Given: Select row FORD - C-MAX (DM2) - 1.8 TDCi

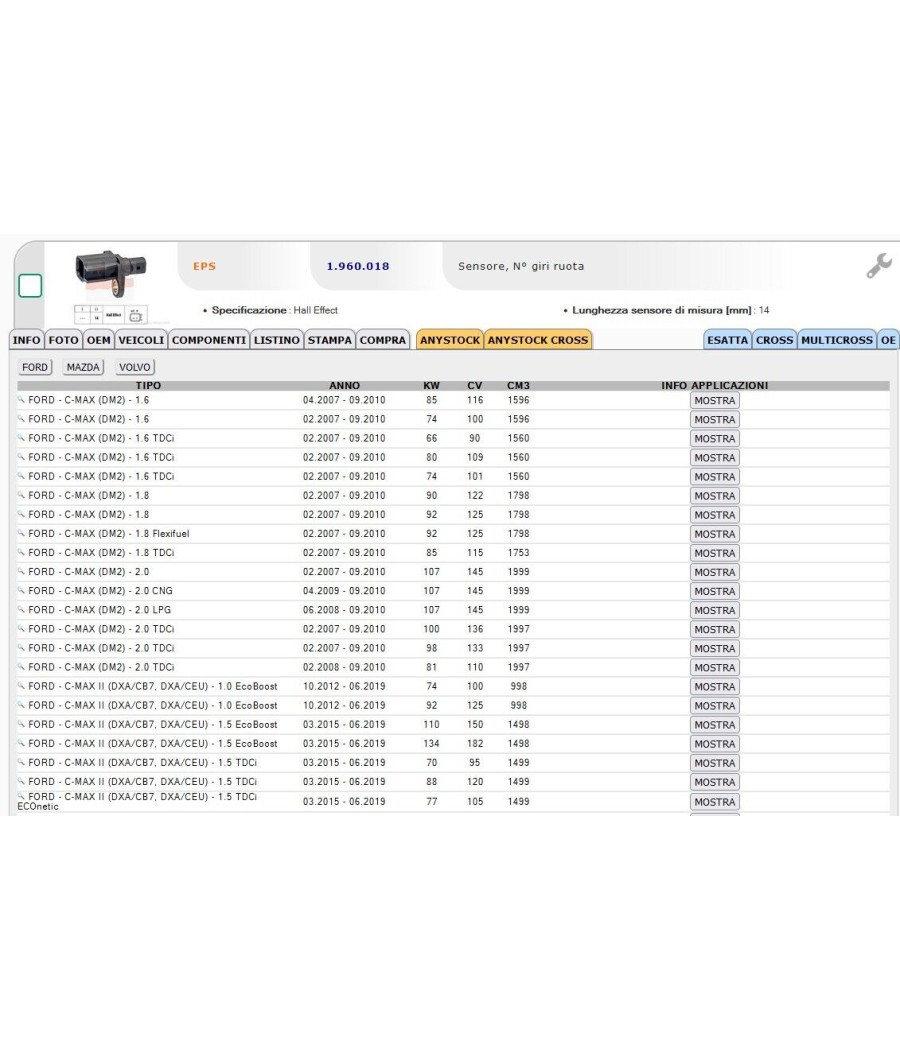Looking at the screenshot, I should coord(453,553).
